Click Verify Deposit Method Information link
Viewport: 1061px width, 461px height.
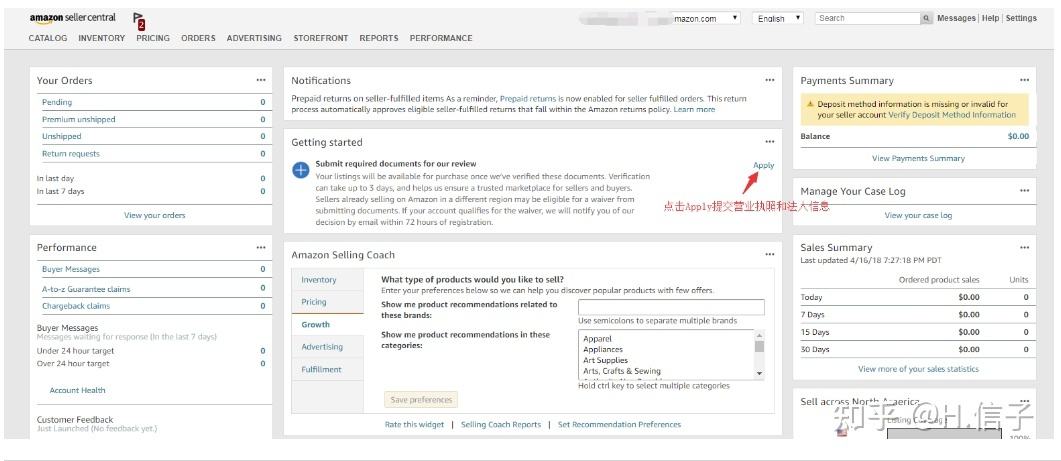[x=952, y=115]
